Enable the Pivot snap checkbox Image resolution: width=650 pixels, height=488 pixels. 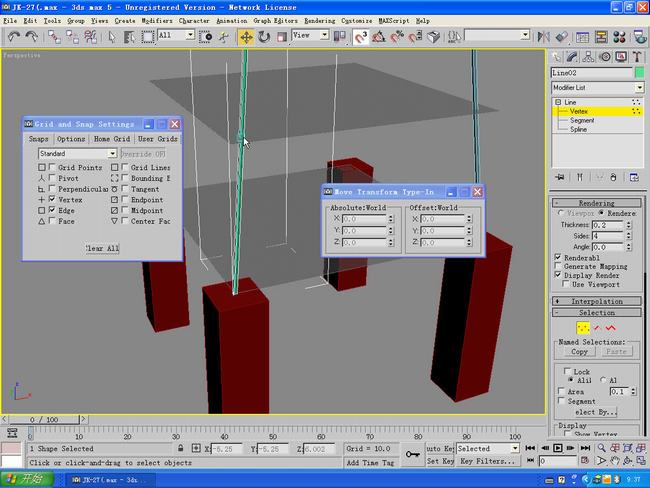(x=52, y=178)
